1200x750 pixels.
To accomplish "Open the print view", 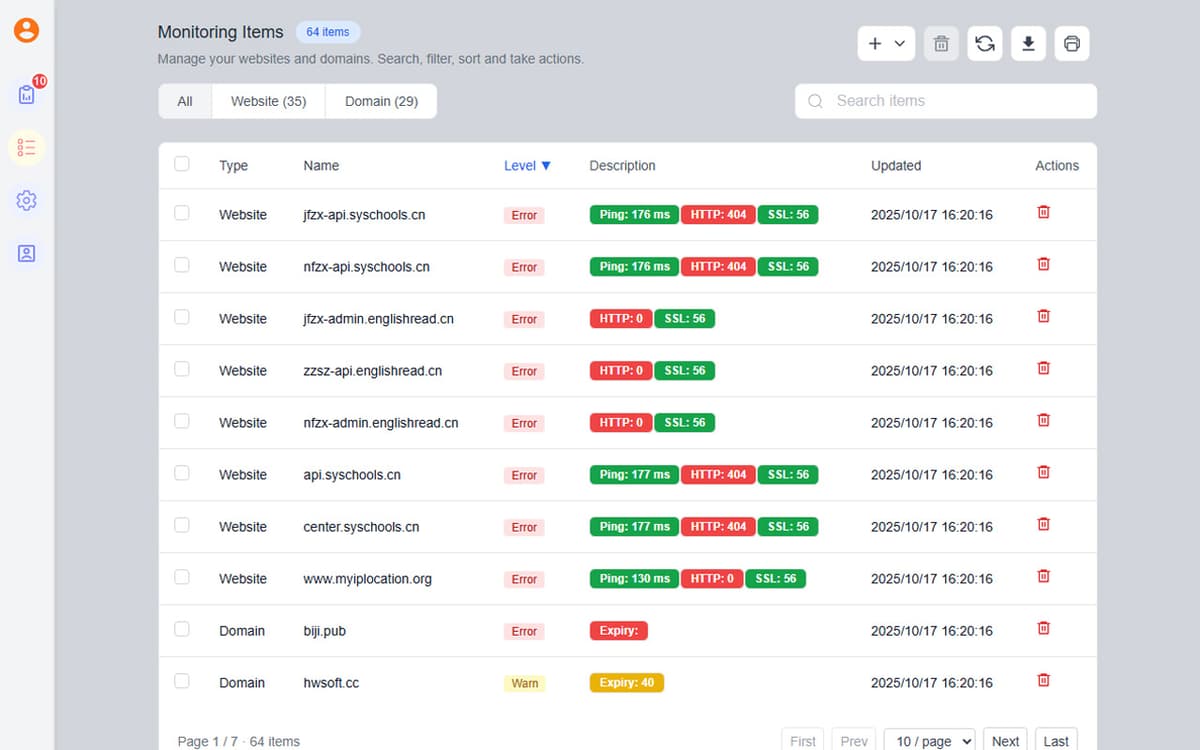I will point(1071,43).
